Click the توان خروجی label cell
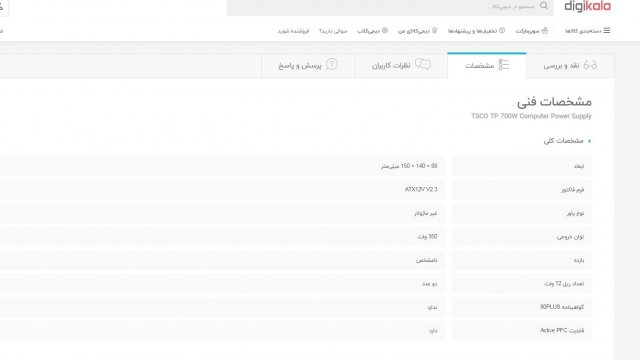Image resolution: width=640 pixels, height=360 pixels. tap(522, 237)
